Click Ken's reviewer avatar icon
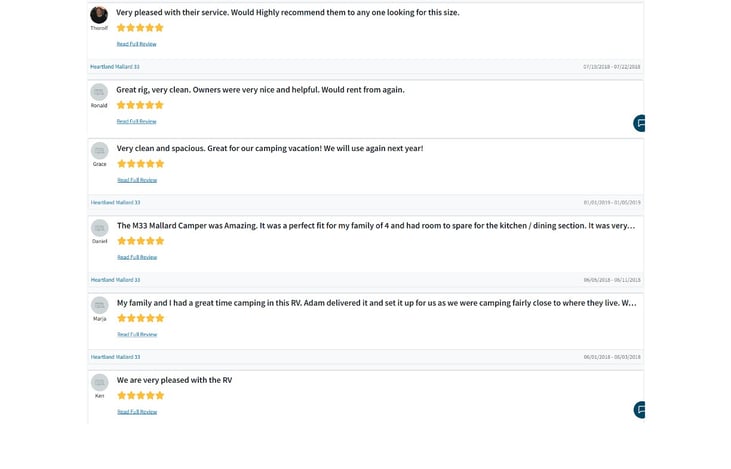This screenshot has height=469, width=731. coord(99,383)
